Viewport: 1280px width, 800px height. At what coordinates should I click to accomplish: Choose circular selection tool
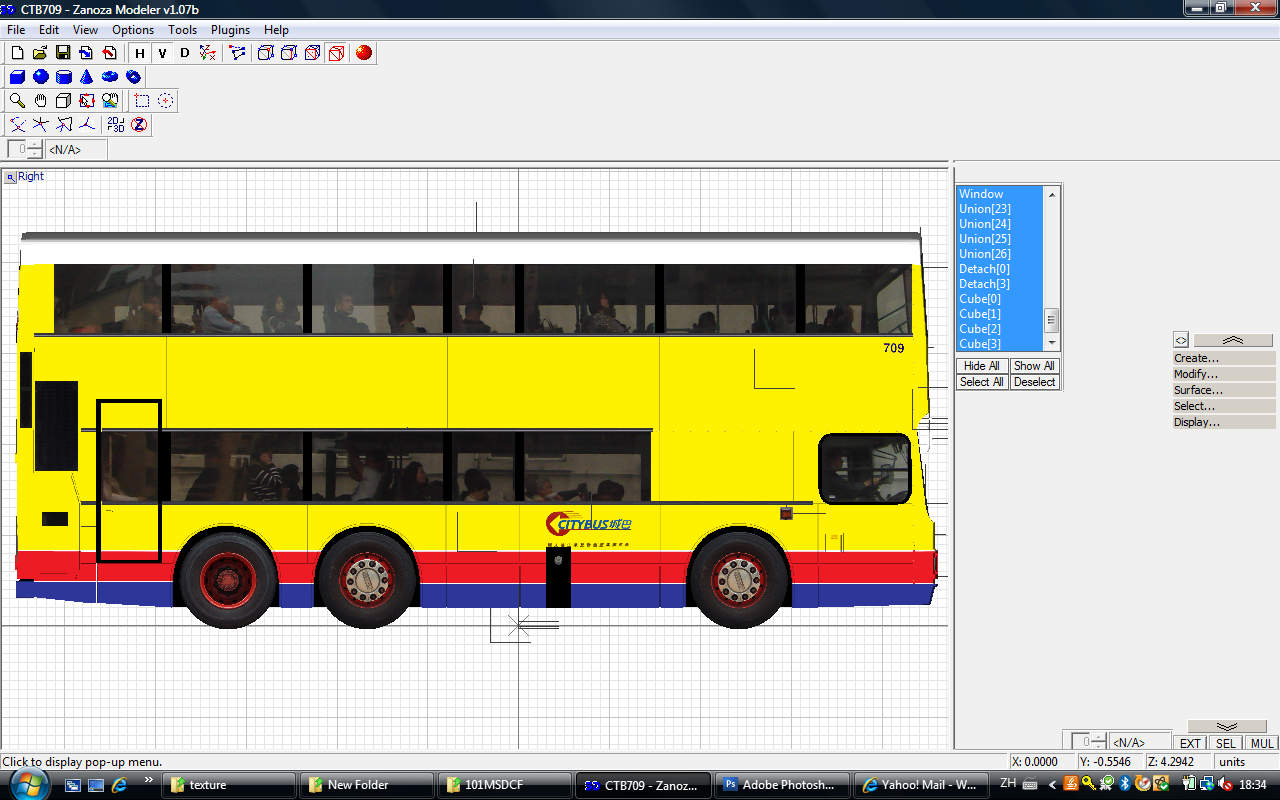tap(165, 101)
